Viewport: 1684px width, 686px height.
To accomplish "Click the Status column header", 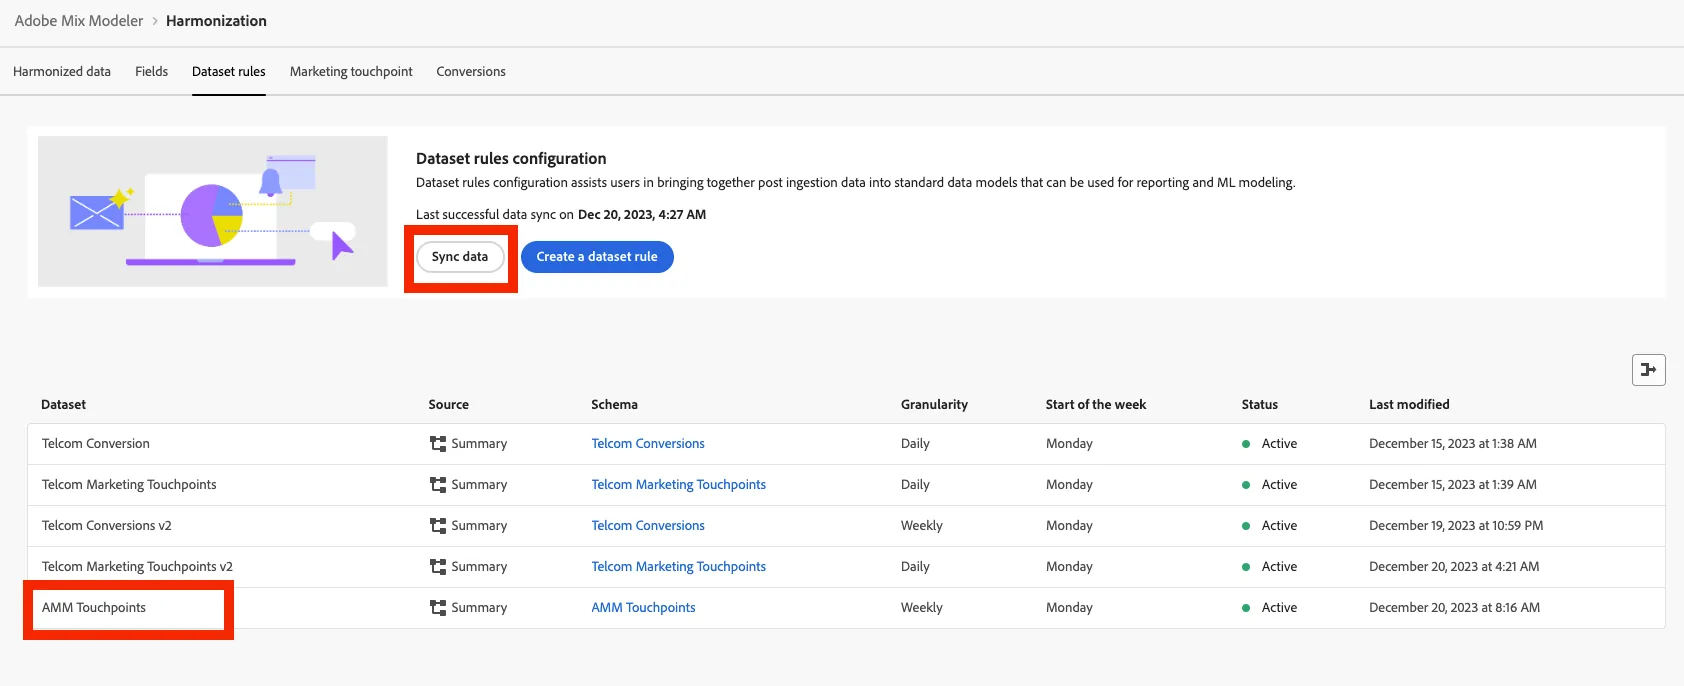I will click(1260, 405).
